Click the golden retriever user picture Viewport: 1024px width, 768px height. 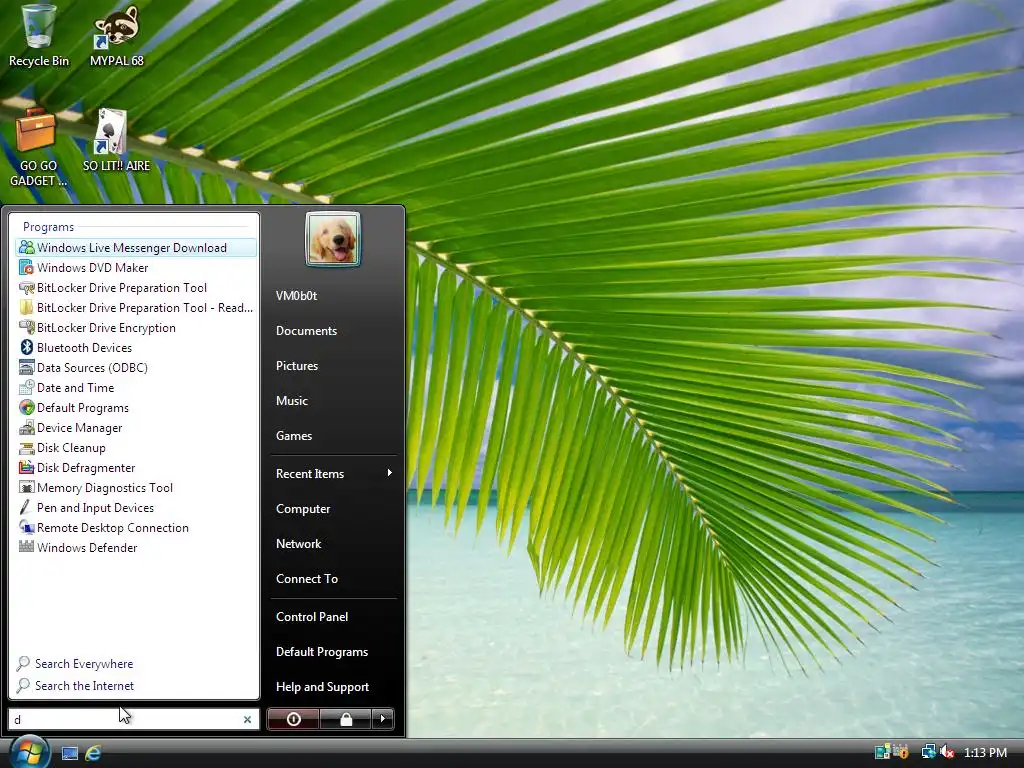[x=332, y=239]
